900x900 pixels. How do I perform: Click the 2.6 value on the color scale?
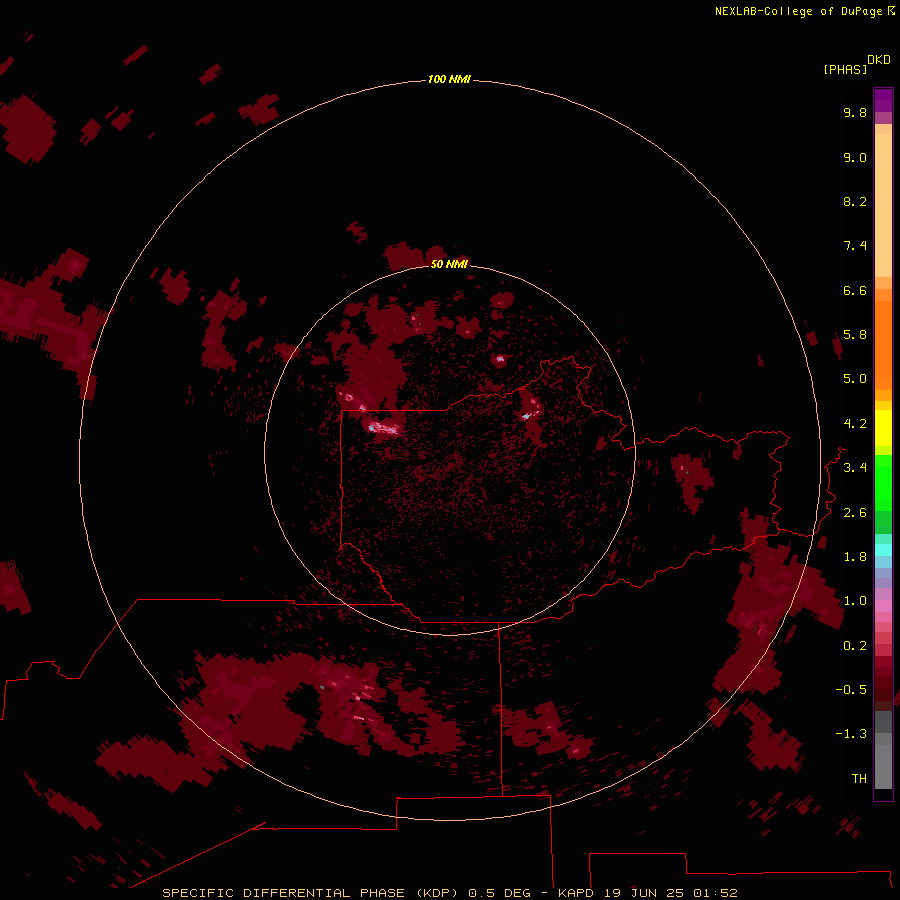tap(855, 513)
